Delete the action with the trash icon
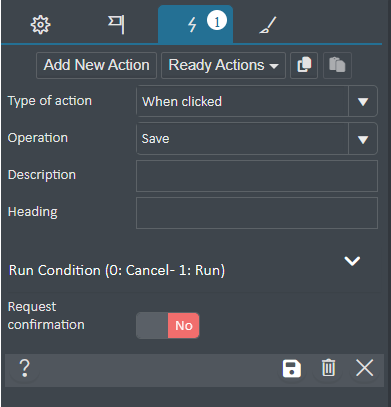 tap(328, 368)
